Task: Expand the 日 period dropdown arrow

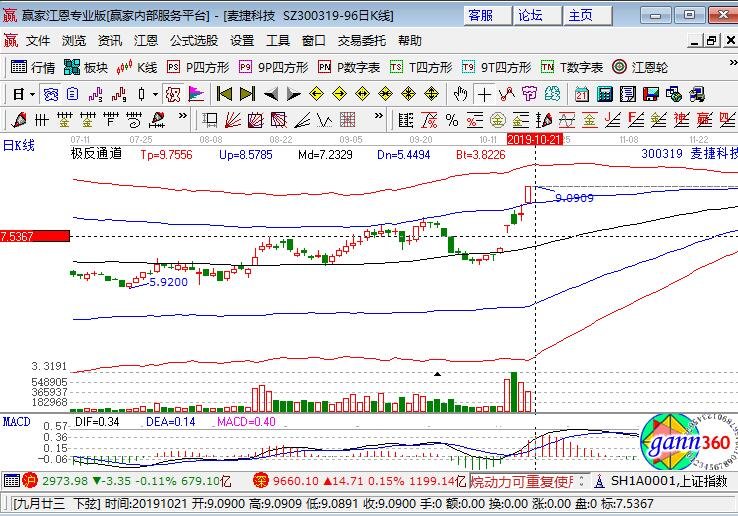Action: (32, 95)
